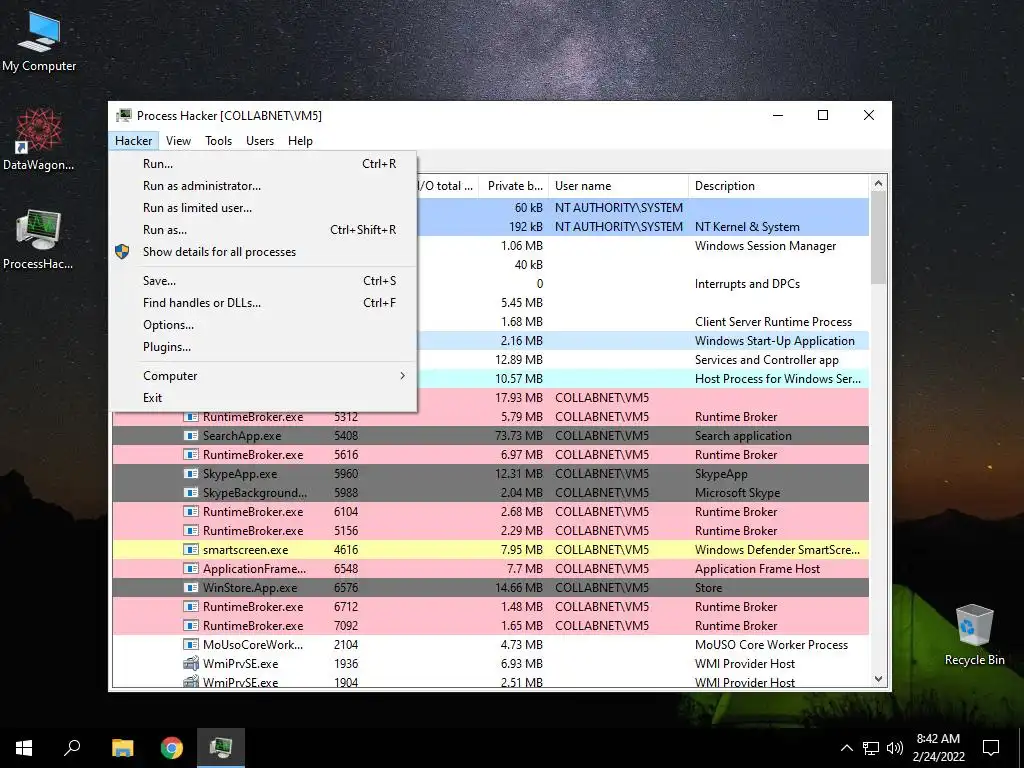Open taskbar search magnifier
Screen dimensions: 1024x768
click(x=72, y=748)
